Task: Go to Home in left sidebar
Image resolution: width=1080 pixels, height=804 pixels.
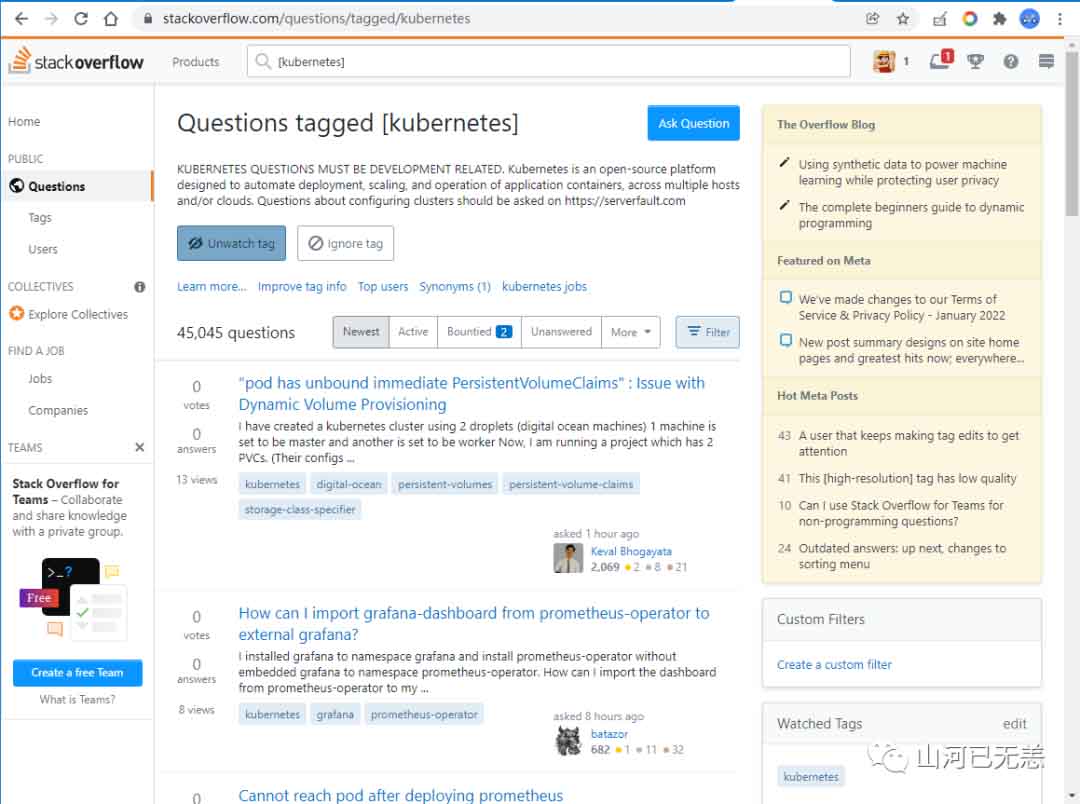Action: 24,122
